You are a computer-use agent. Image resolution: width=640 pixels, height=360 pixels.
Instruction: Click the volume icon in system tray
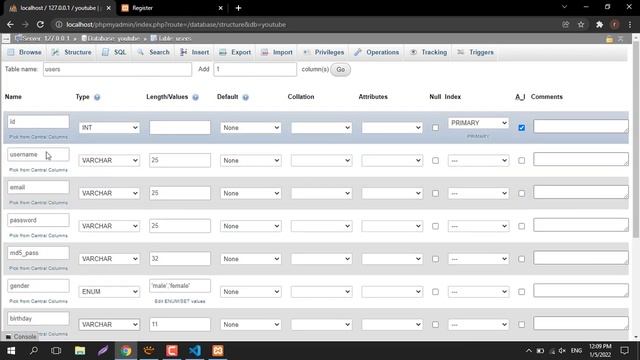562,351
